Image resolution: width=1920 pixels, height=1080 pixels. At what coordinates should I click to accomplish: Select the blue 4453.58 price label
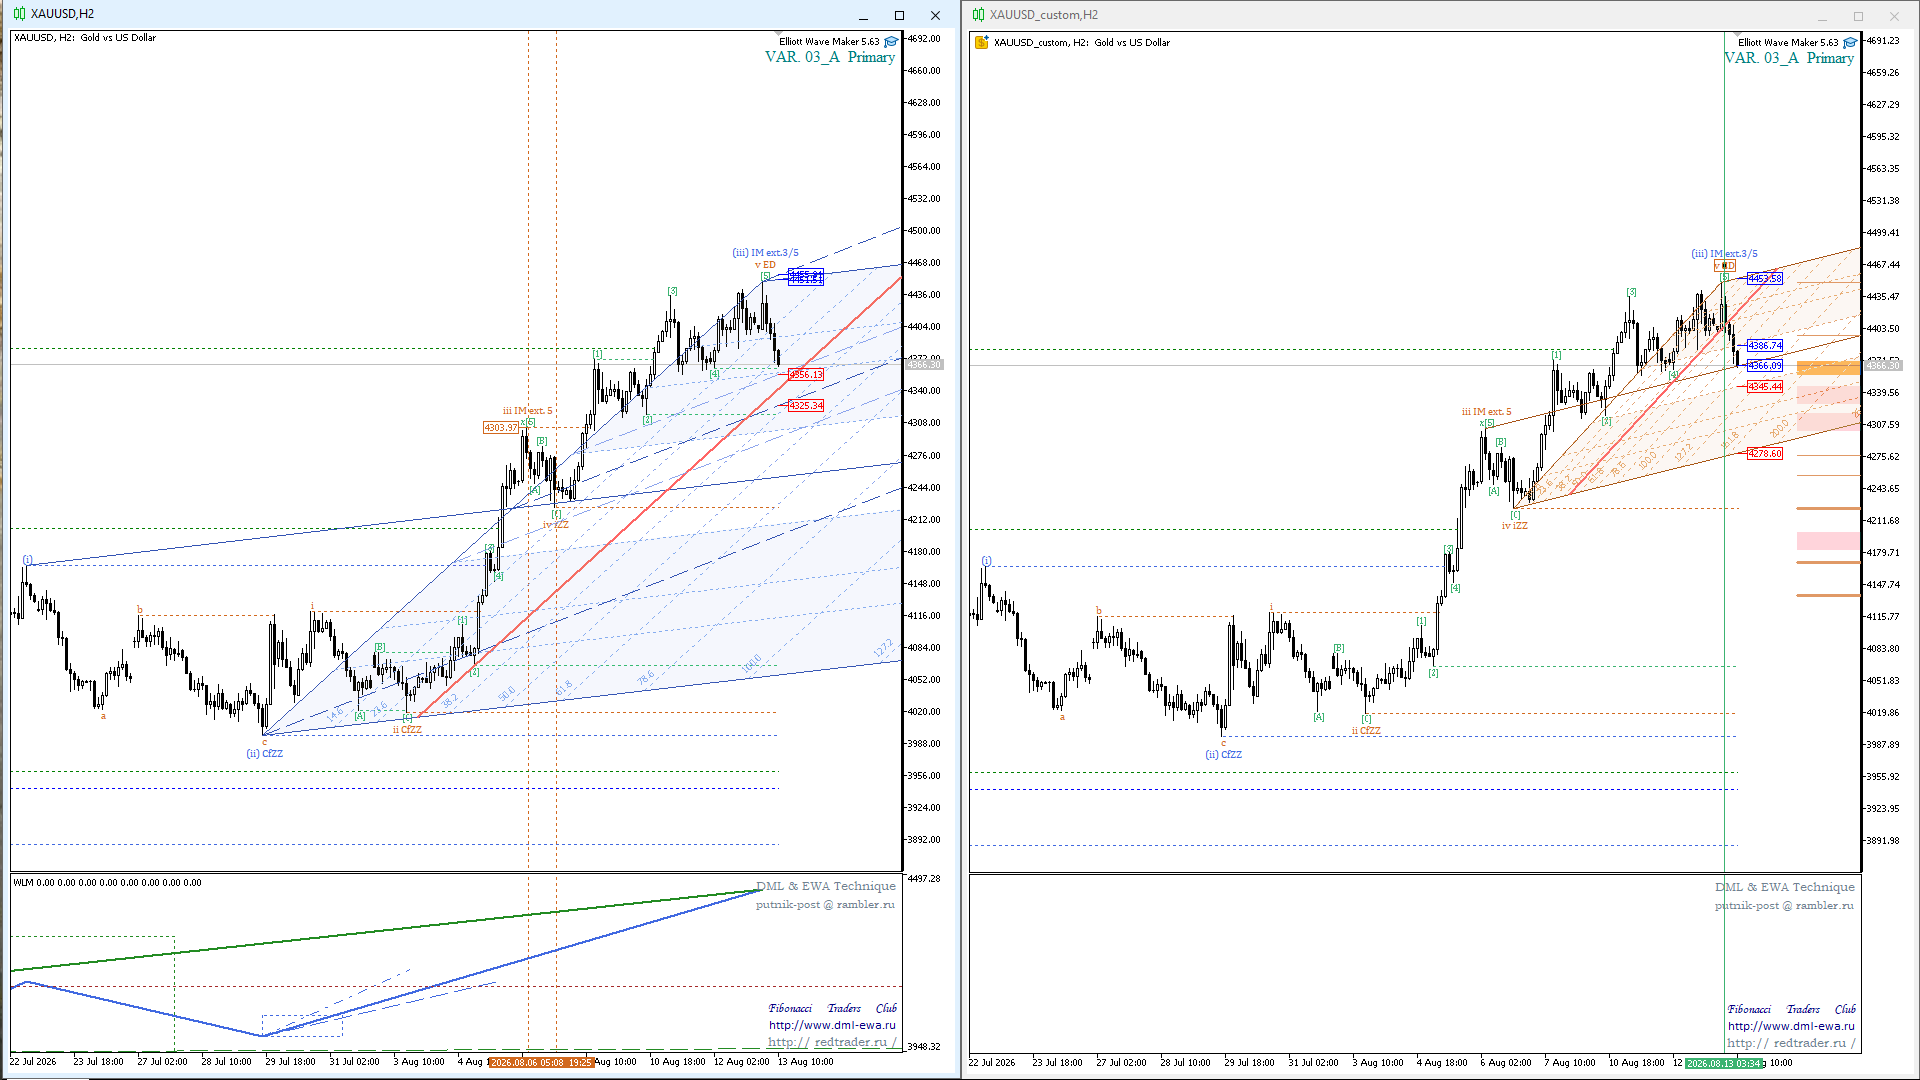coord(1765,279)
